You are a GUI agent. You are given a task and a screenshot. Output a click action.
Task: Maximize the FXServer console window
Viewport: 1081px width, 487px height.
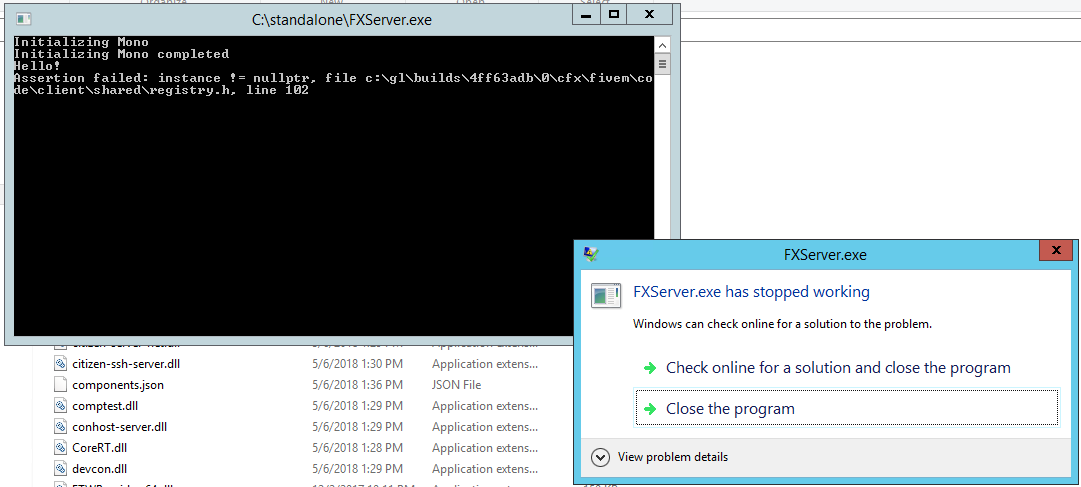tap(614, 14)
